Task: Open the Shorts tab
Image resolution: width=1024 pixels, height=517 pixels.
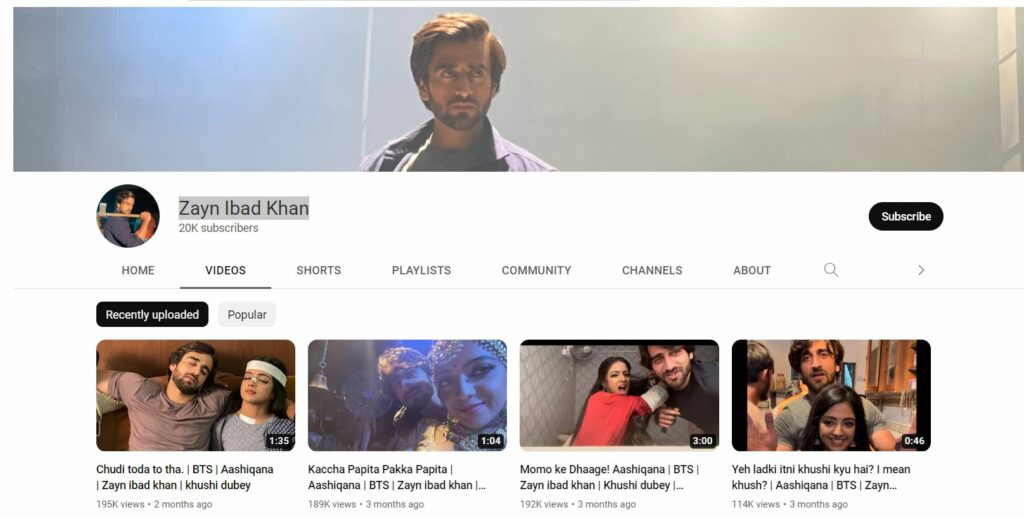Action: click(x=319, y=270)
